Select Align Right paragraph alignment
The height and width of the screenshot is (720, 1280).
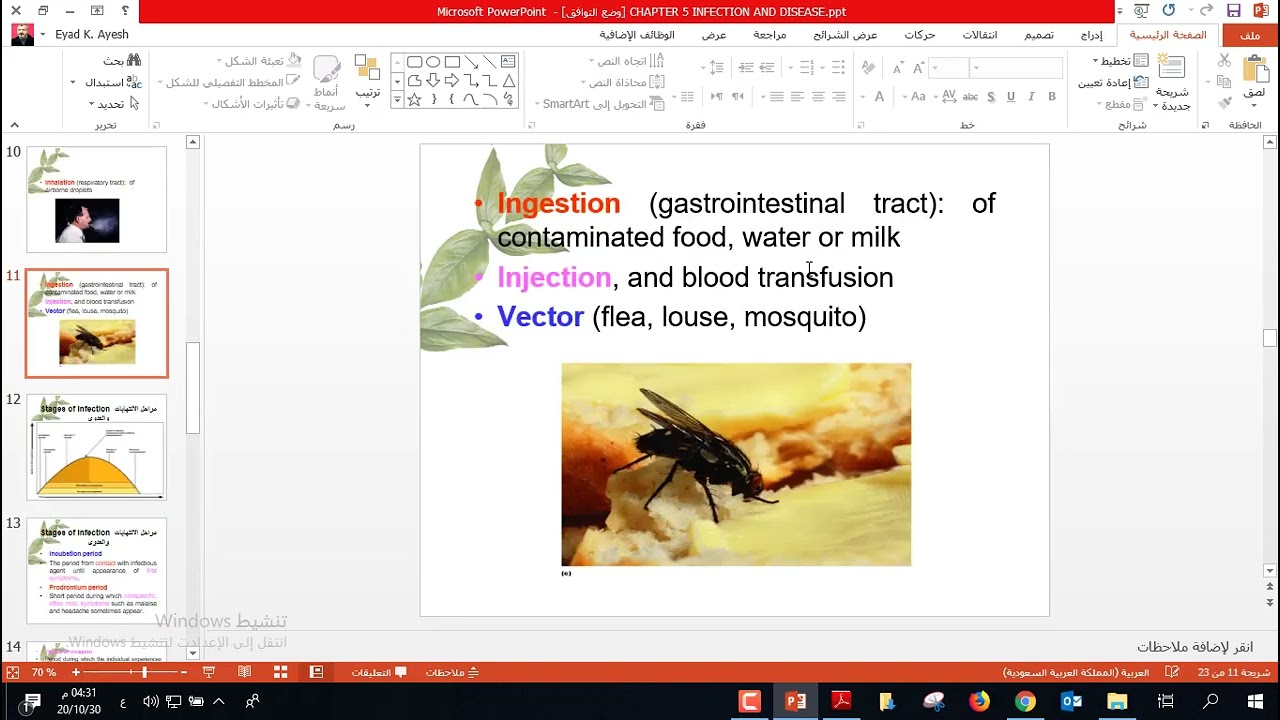(839, 97)
